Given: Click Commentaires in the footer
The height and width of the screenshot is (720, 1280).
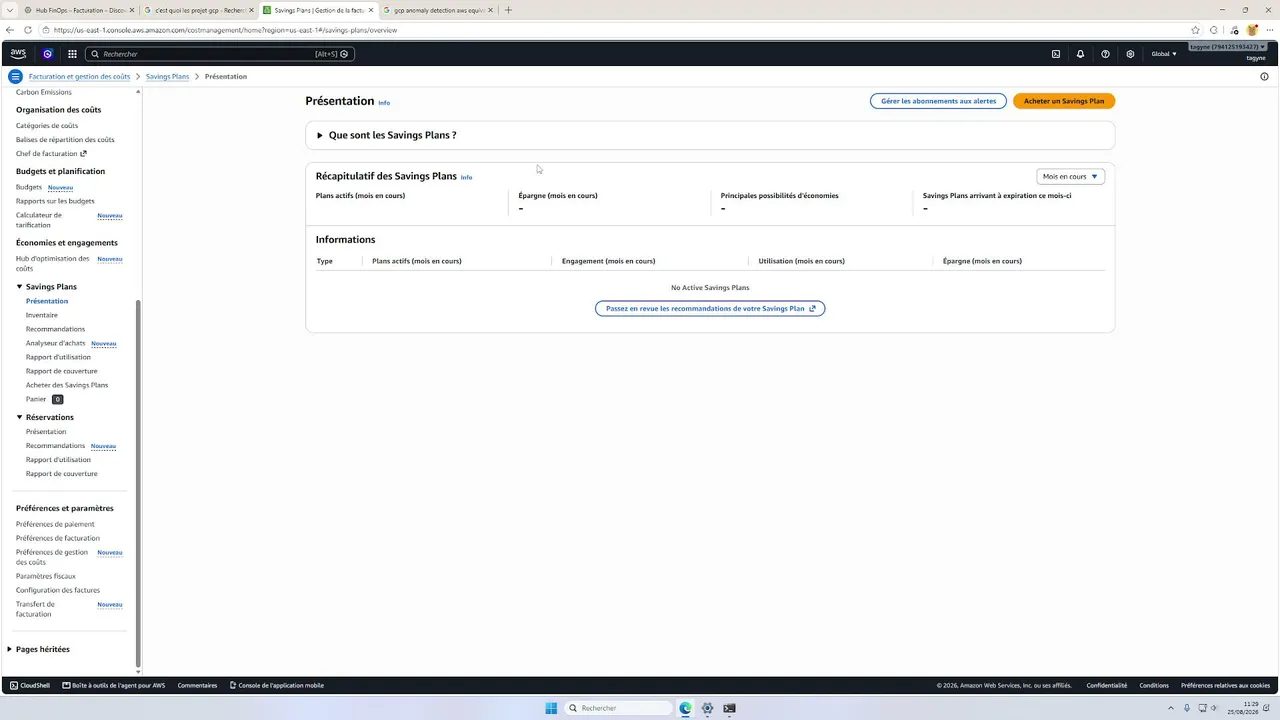Looking at the screenshot, I should click(x=197, y=685).
